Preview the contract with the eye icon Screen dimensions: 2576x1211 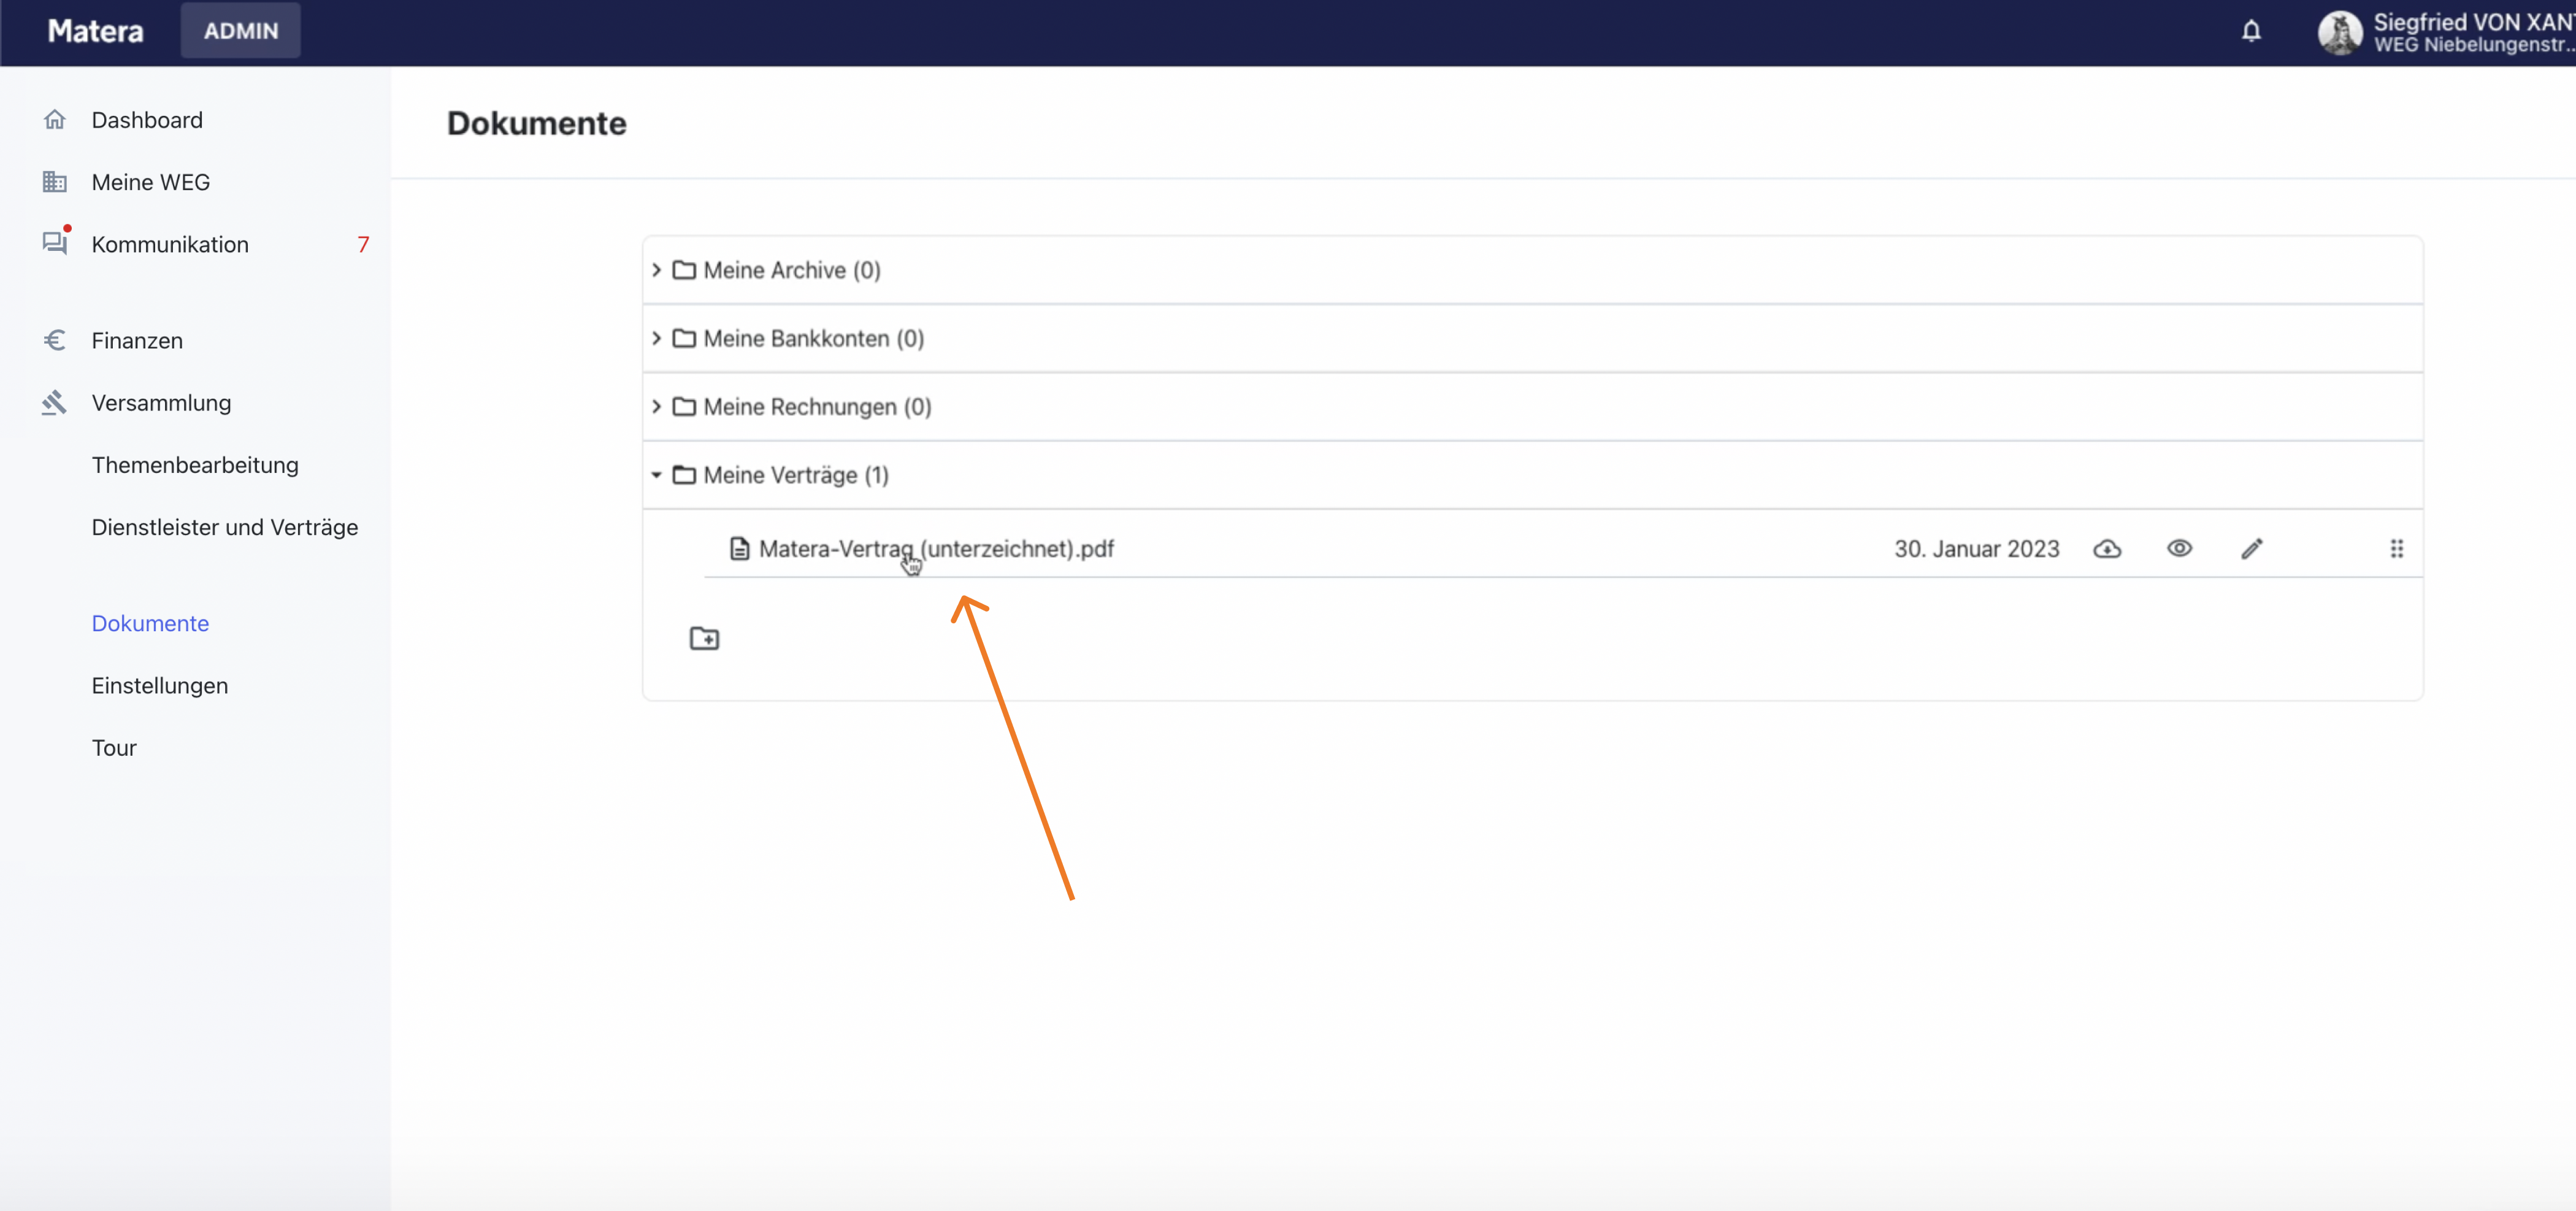pos(2179,549)
